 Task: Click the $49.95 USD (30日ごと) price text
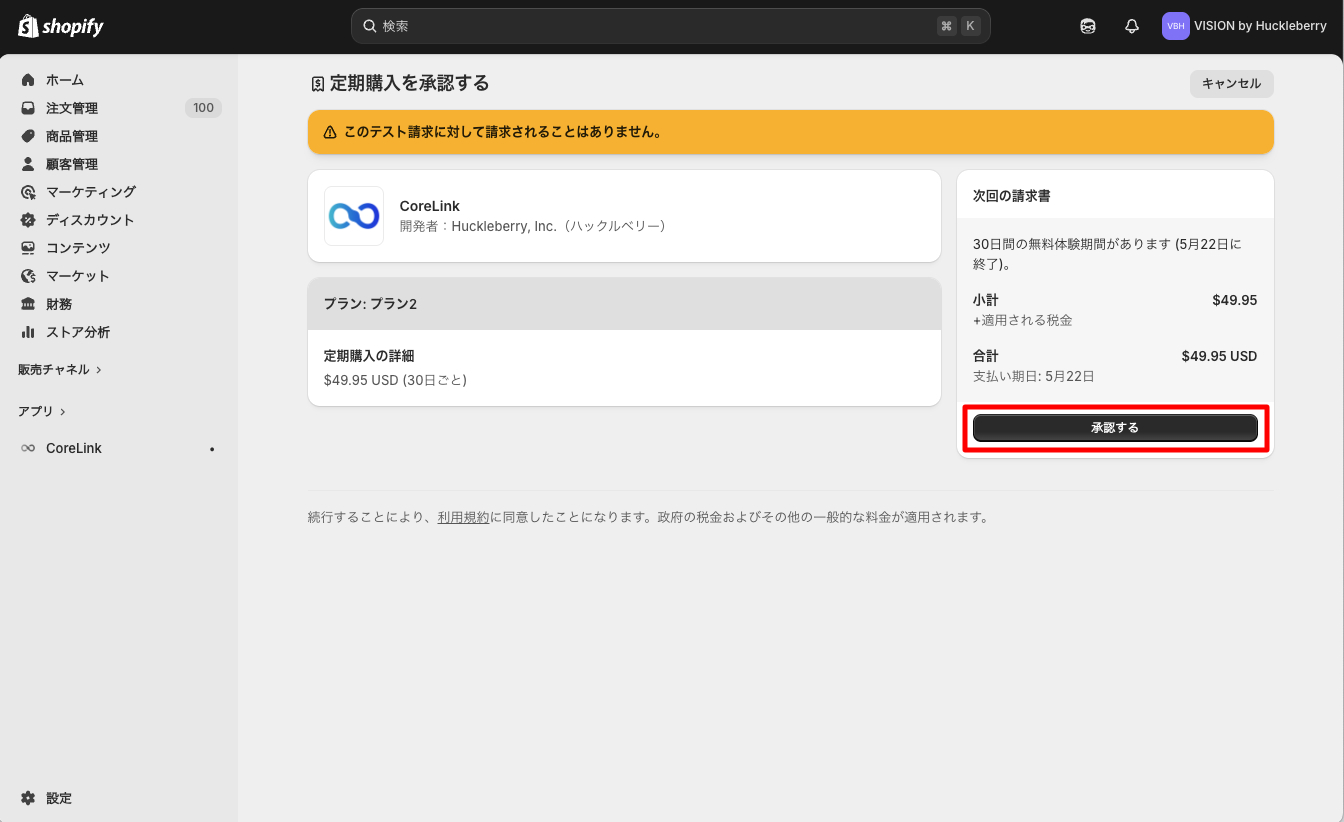[396, 380]
